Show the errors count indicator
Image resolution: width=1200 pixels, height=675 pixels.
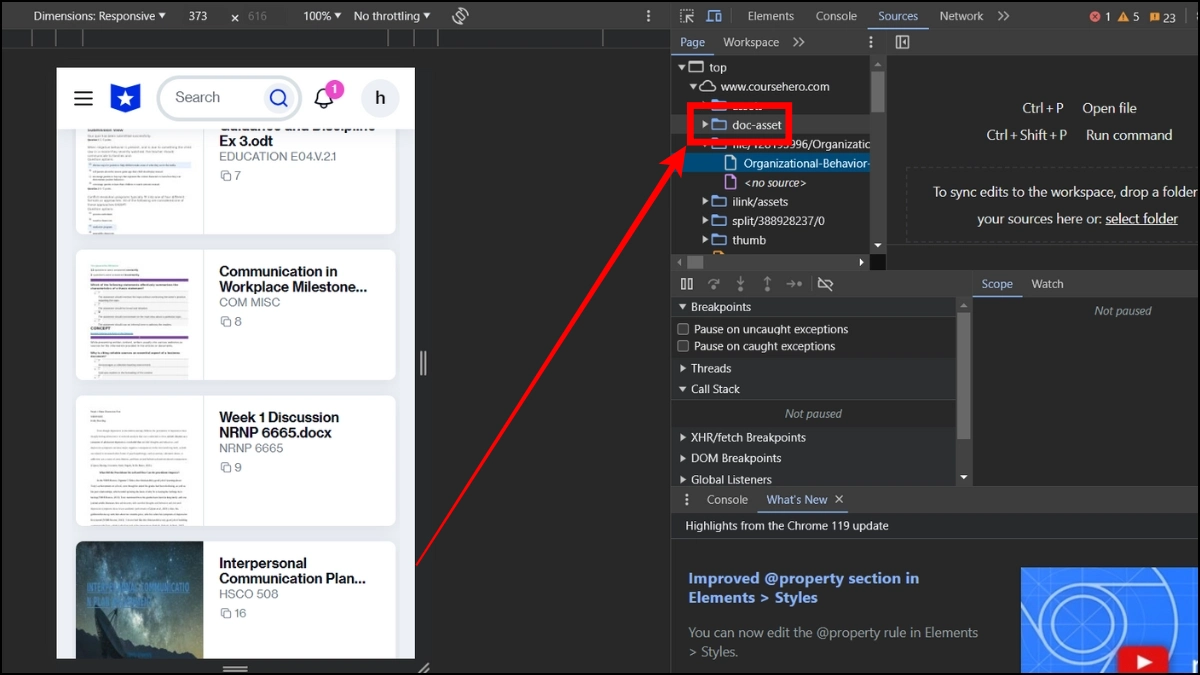click(1100, 17)
